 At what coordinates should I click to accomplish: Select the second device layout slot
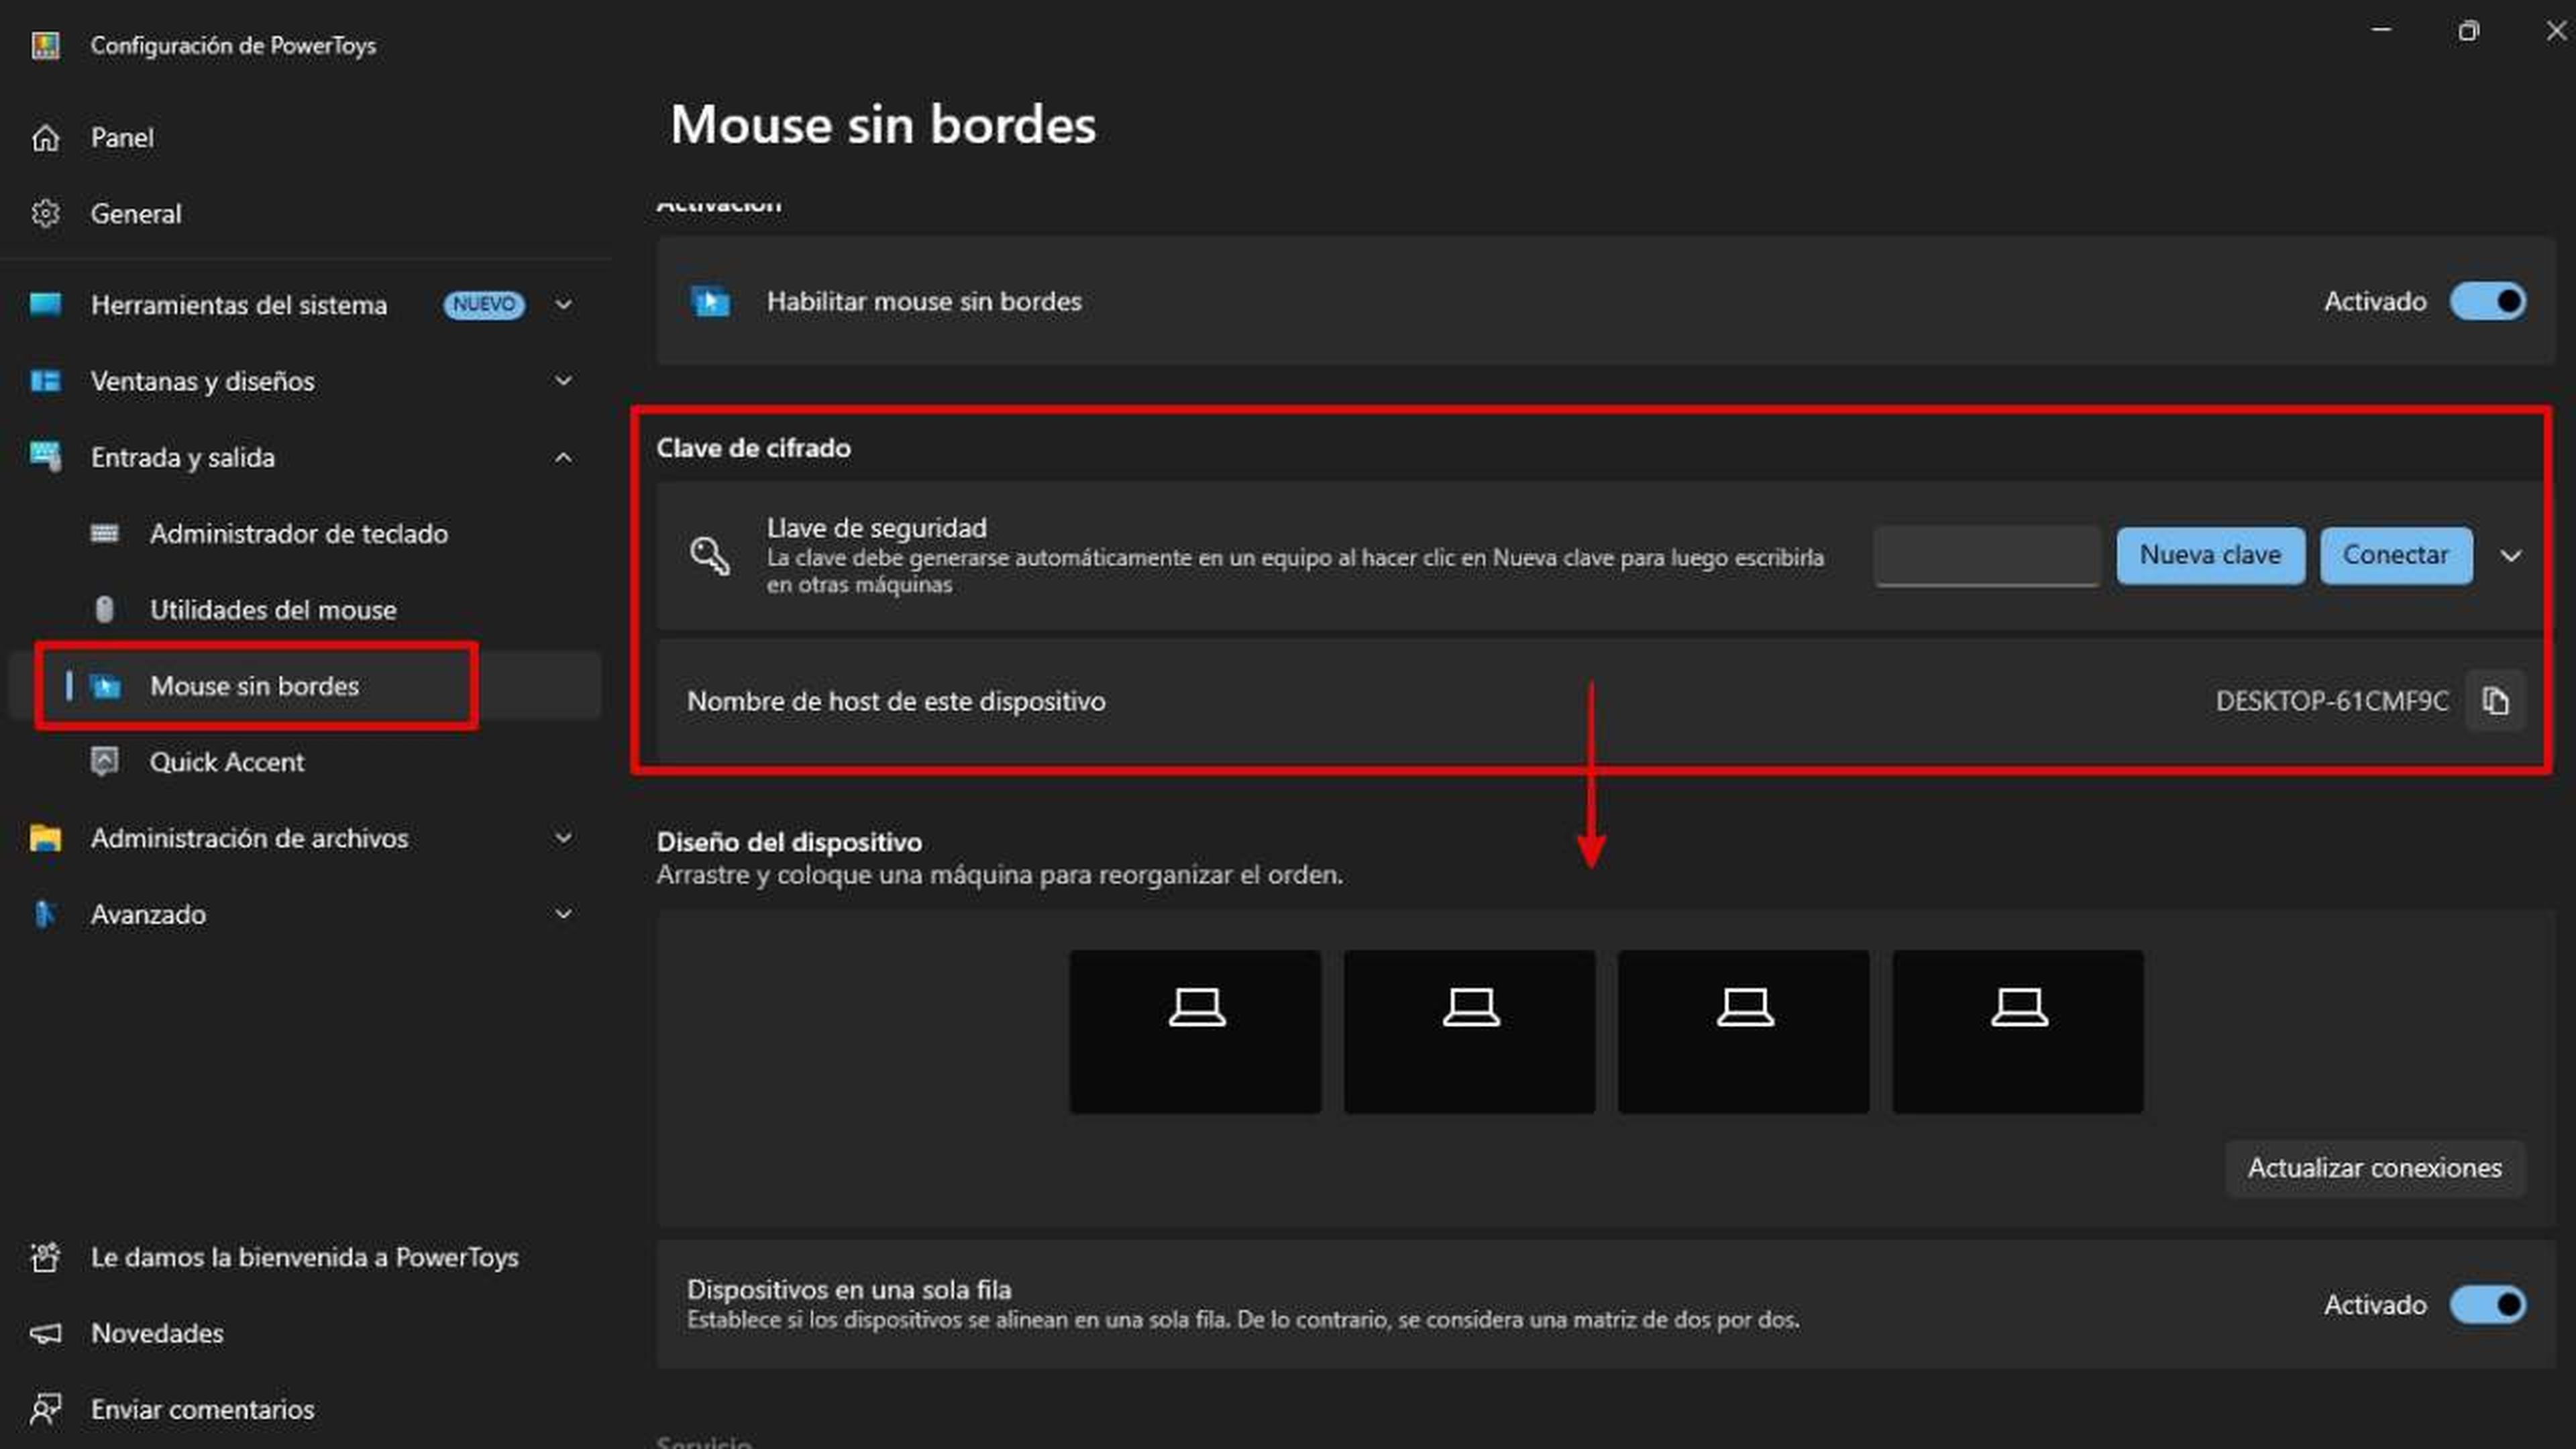pyautogui.click(x=1469, y=1031)
